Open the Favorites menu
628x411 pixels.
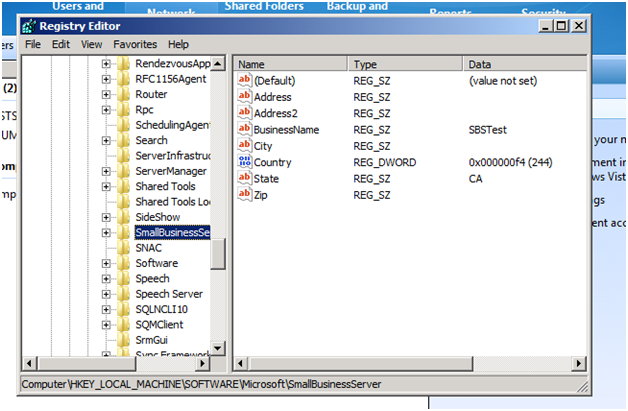135,44
